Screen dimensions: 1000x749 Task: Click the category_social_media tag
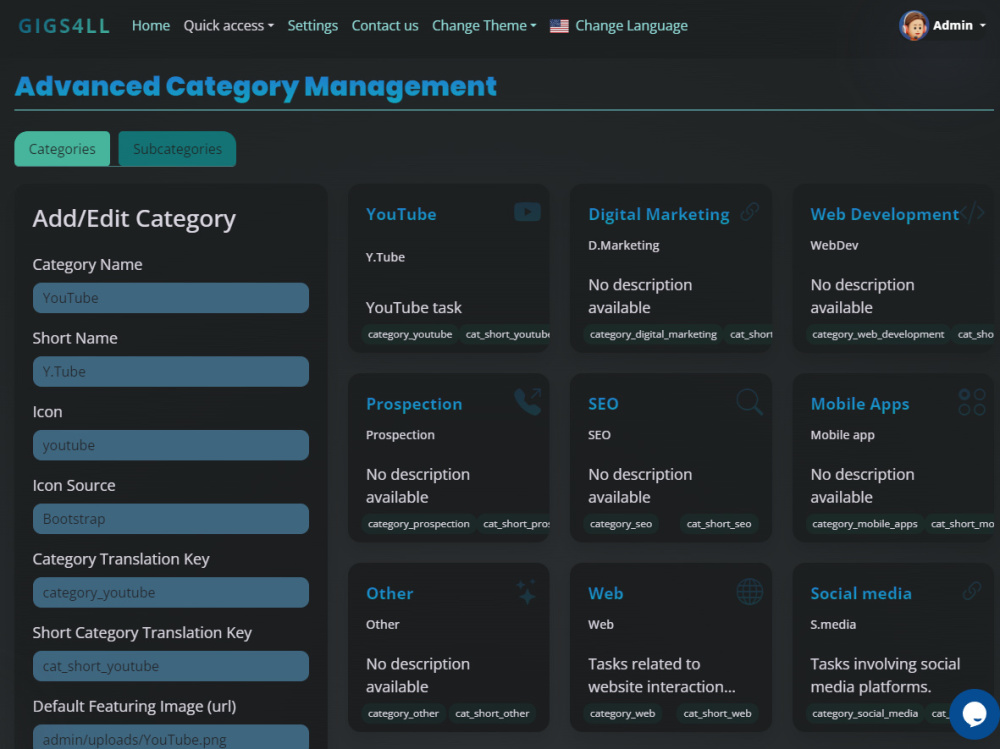(865, 713)
